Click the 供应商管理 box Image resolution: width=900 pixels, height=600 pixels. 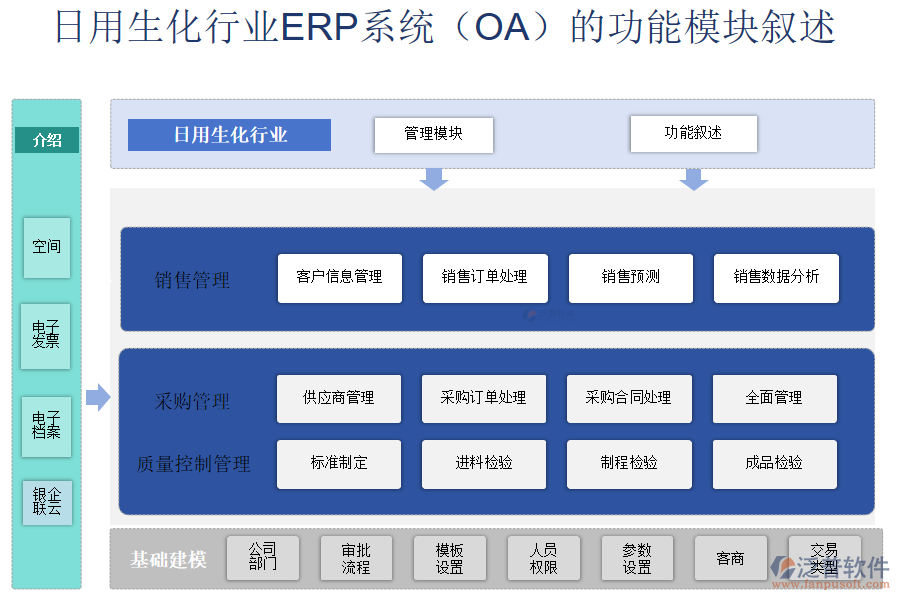click(338, 398)
